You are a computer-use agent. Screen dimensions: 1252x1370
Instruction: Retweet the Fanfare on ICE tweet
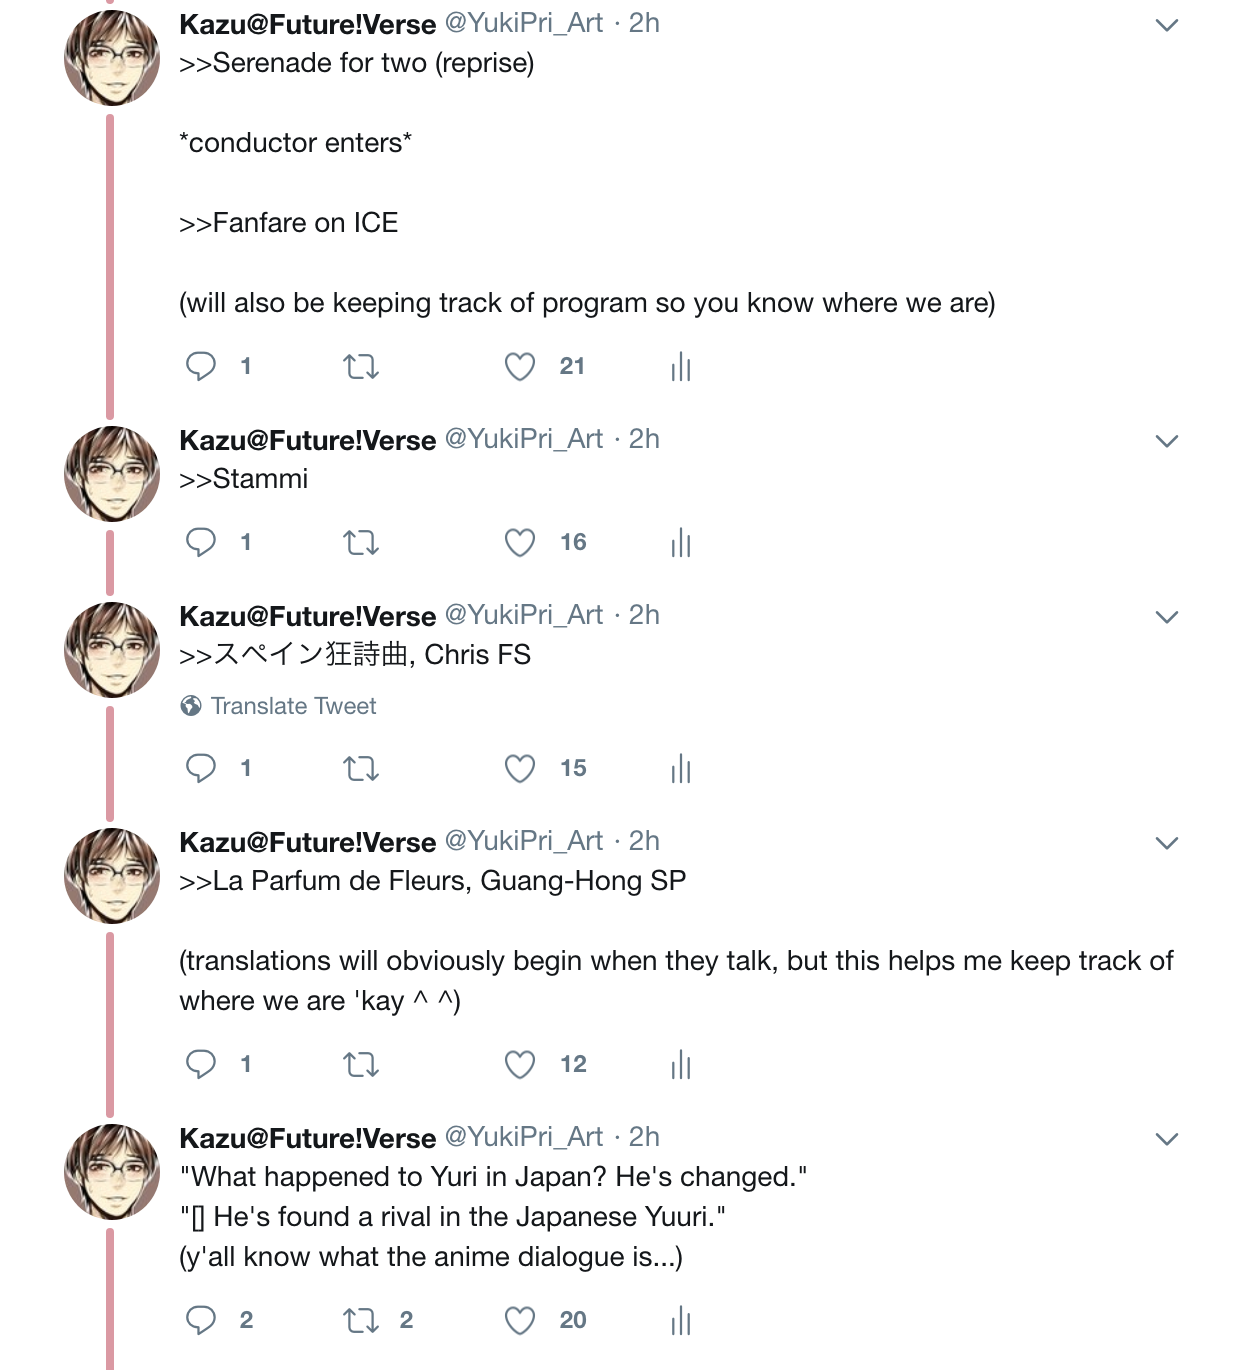point(361,367)
